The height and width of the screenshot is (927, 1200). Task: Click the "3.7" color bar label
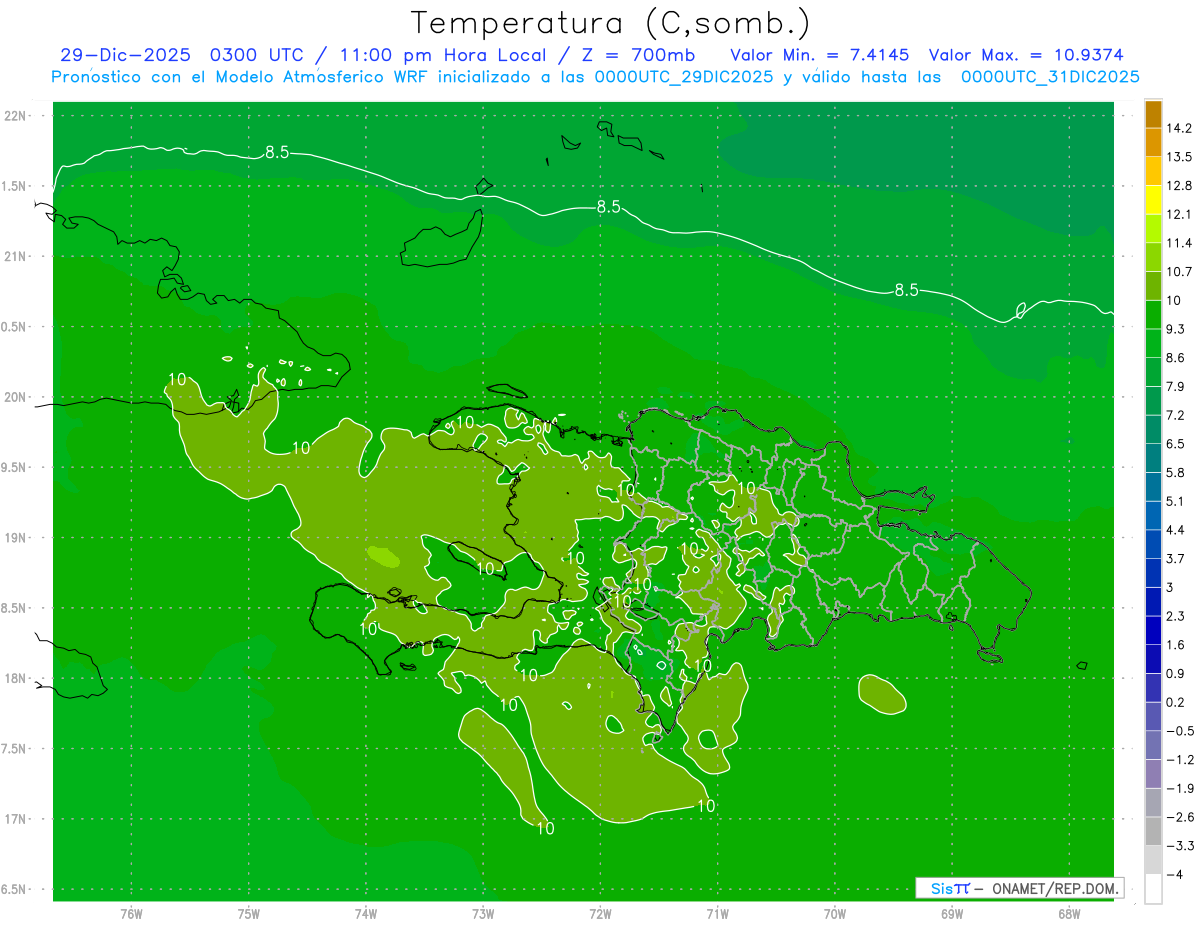[1176, 558]
